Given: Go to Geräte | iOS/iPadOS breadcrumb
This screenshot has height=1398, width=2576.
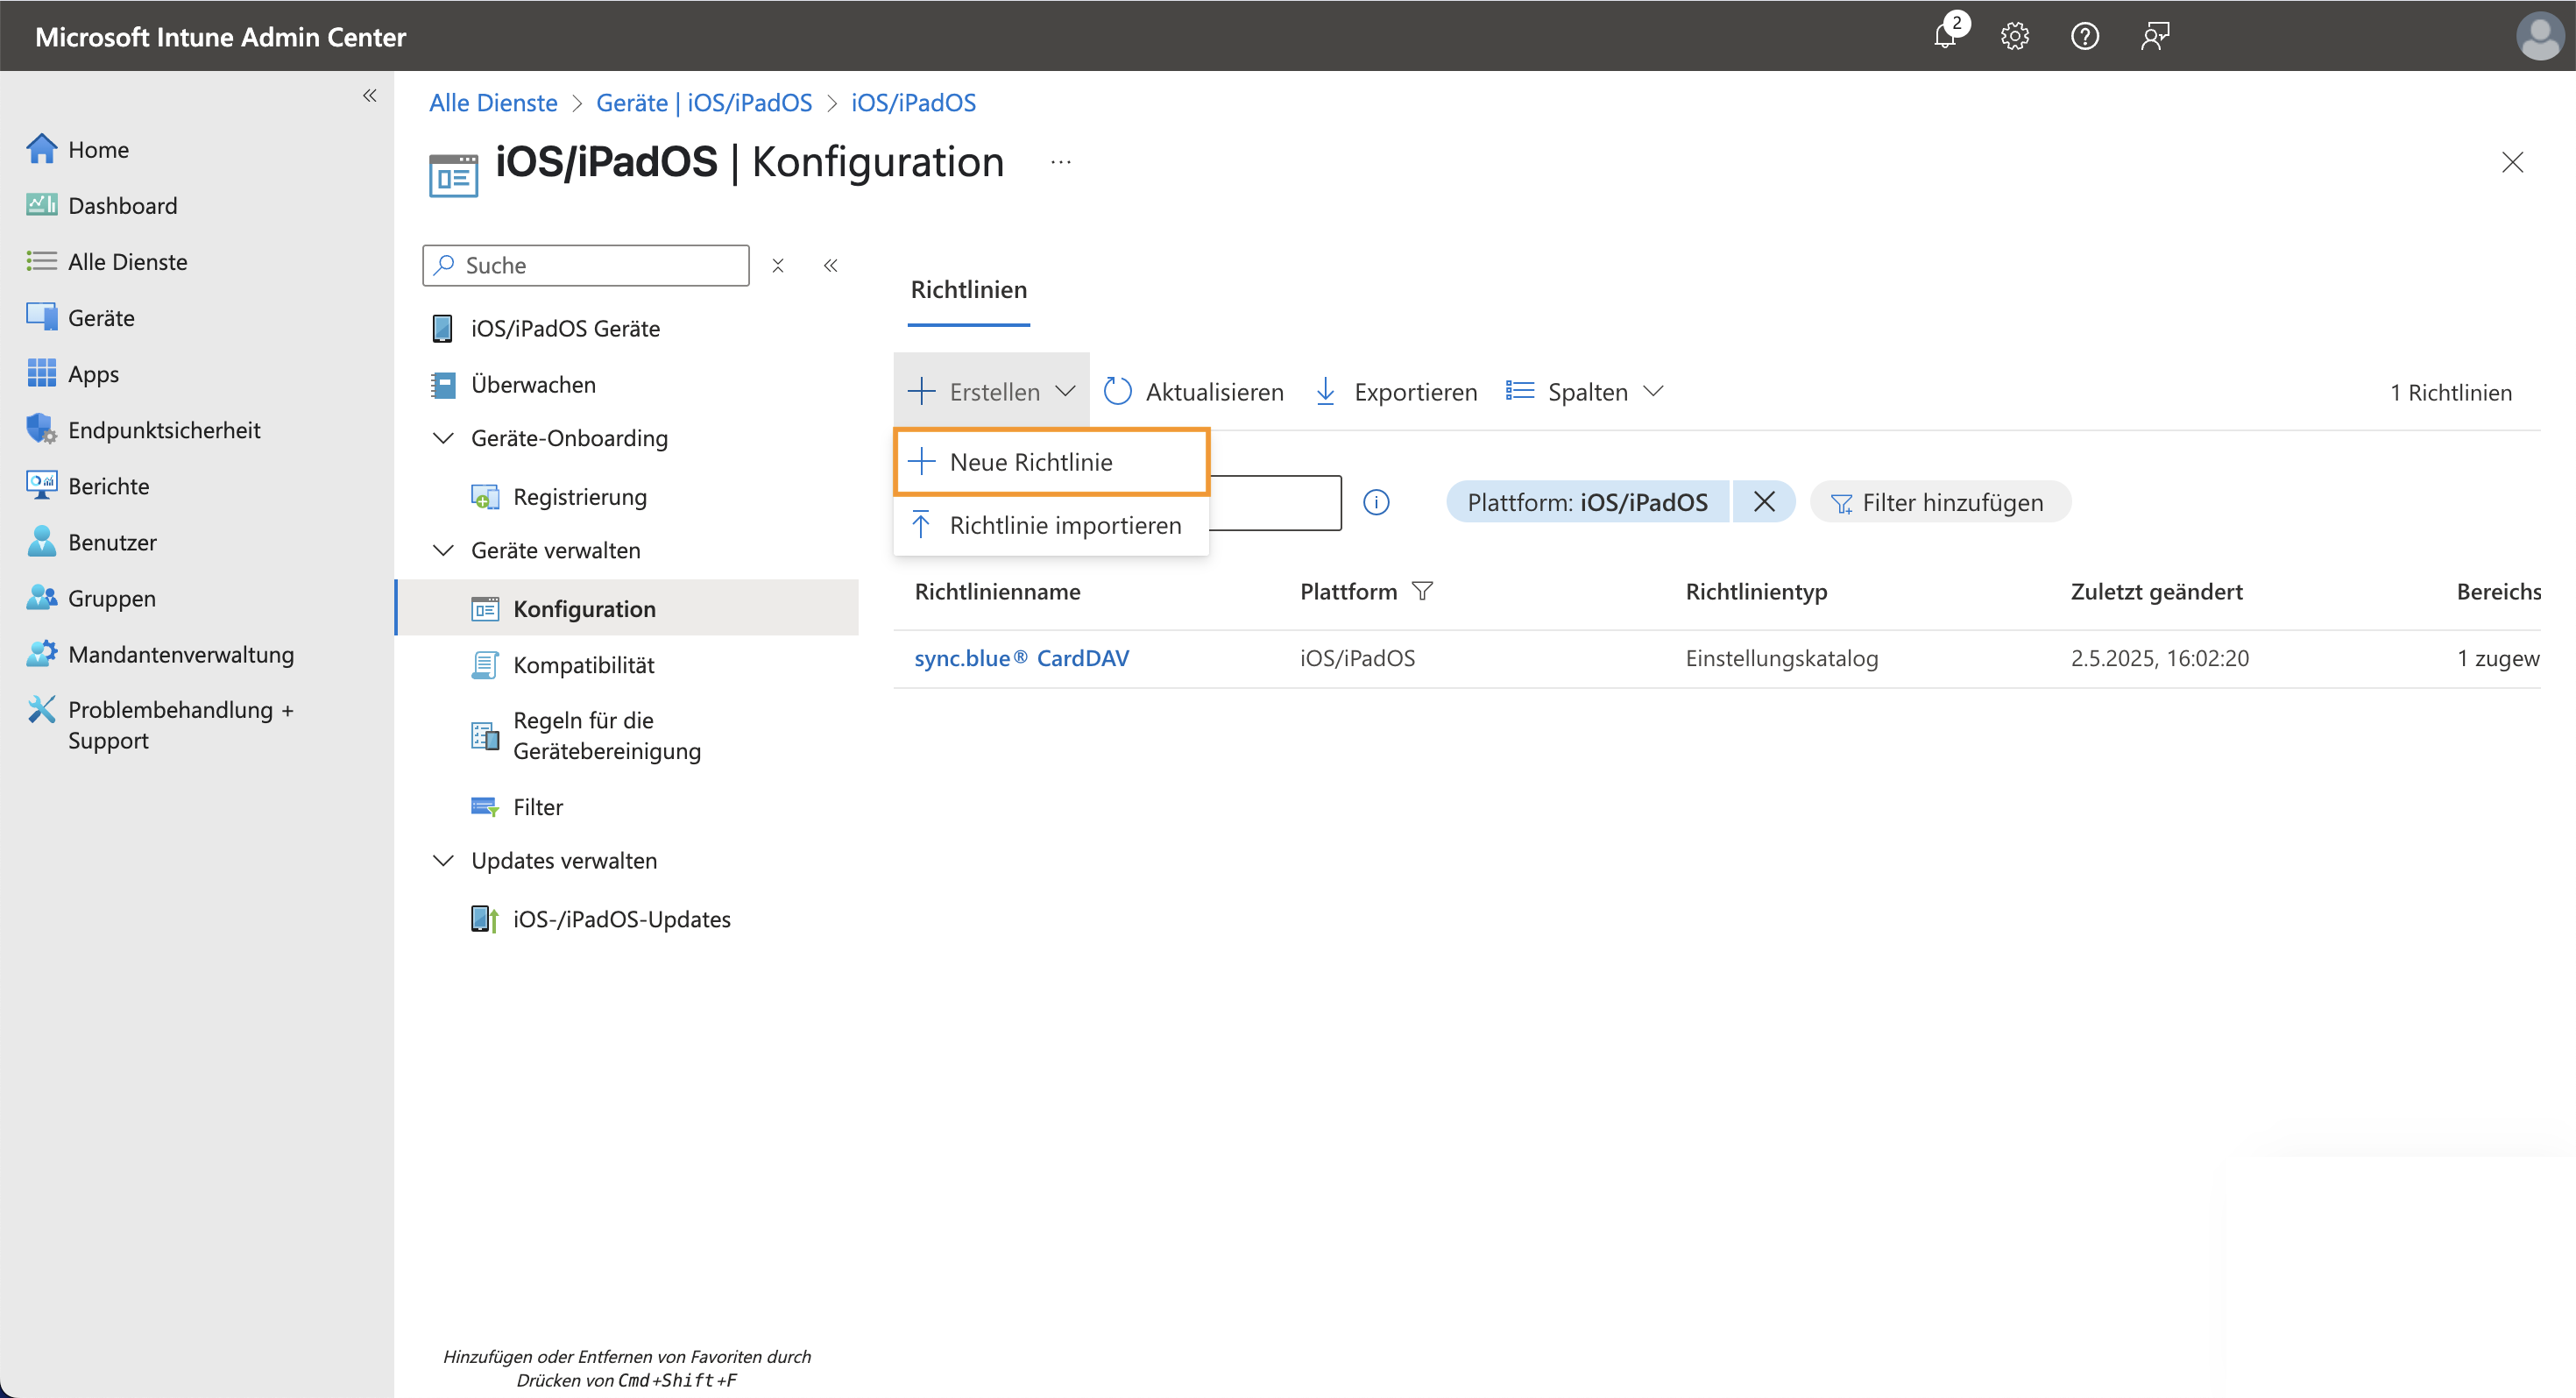Looking at the screenshot, I should (704, 102).
